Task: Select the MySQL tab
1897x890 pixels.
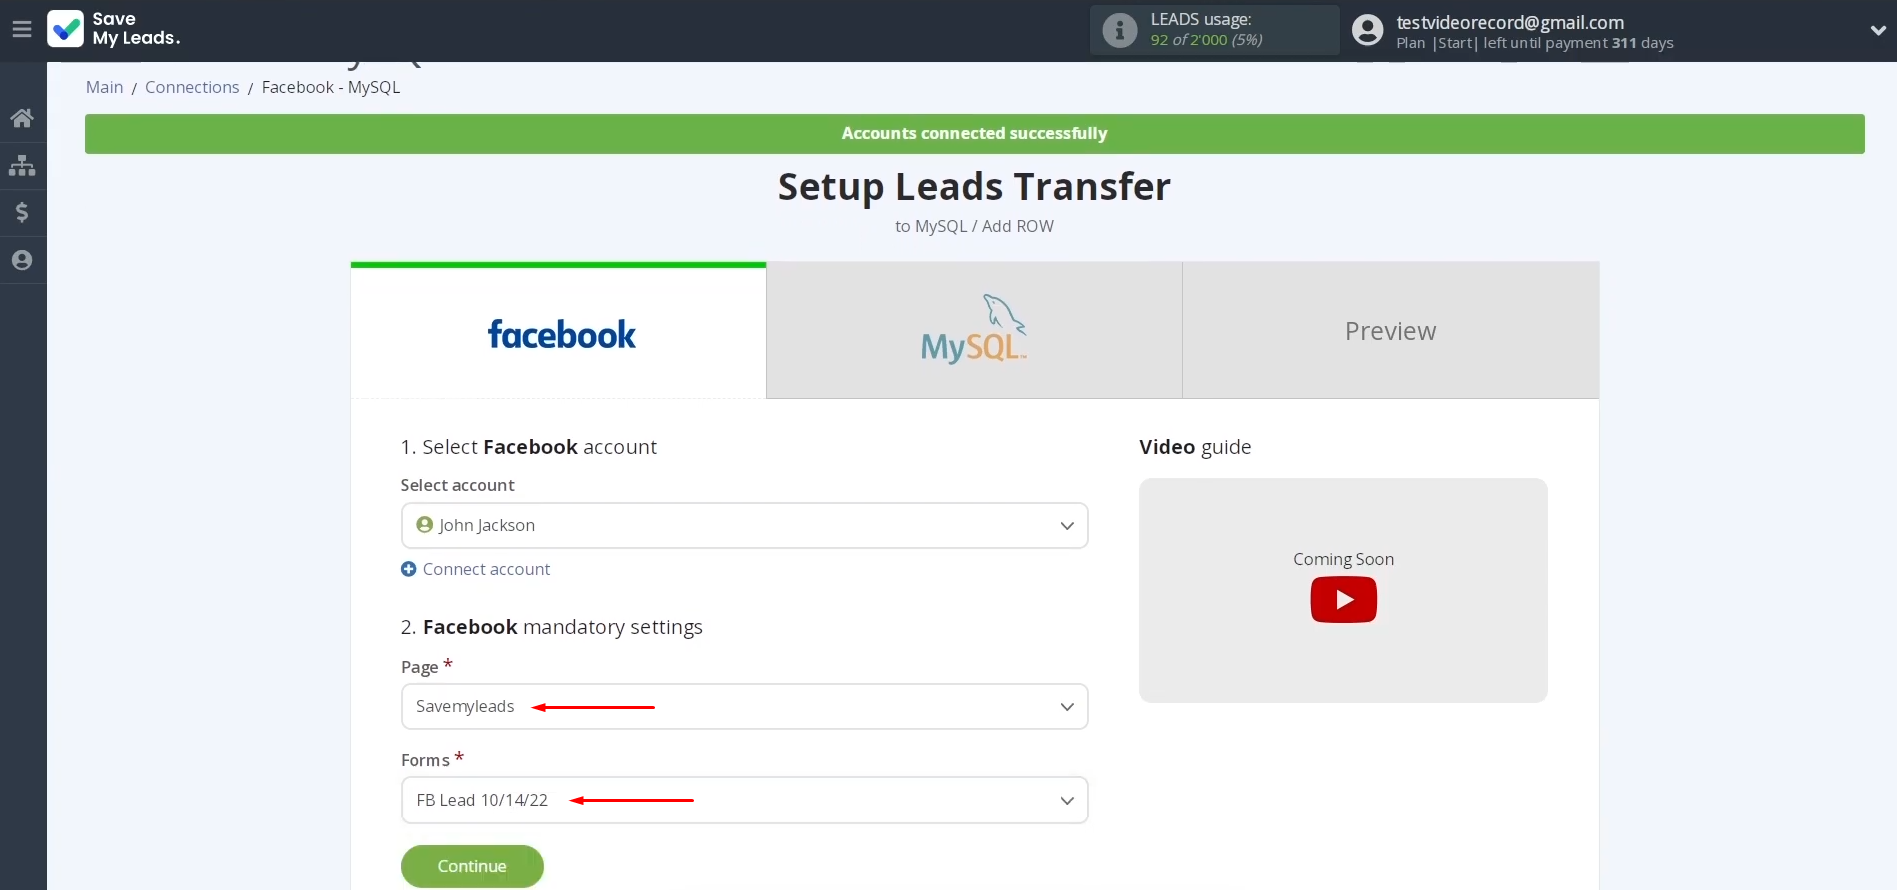Action: tap(974, 331)
